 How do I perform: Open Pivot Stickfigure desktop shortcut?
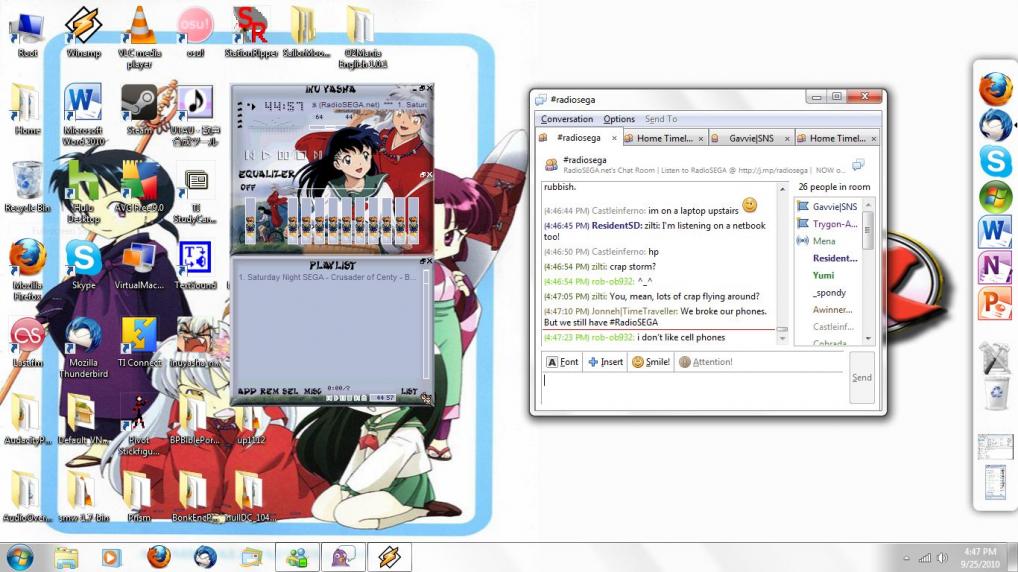tap(139, 424)
